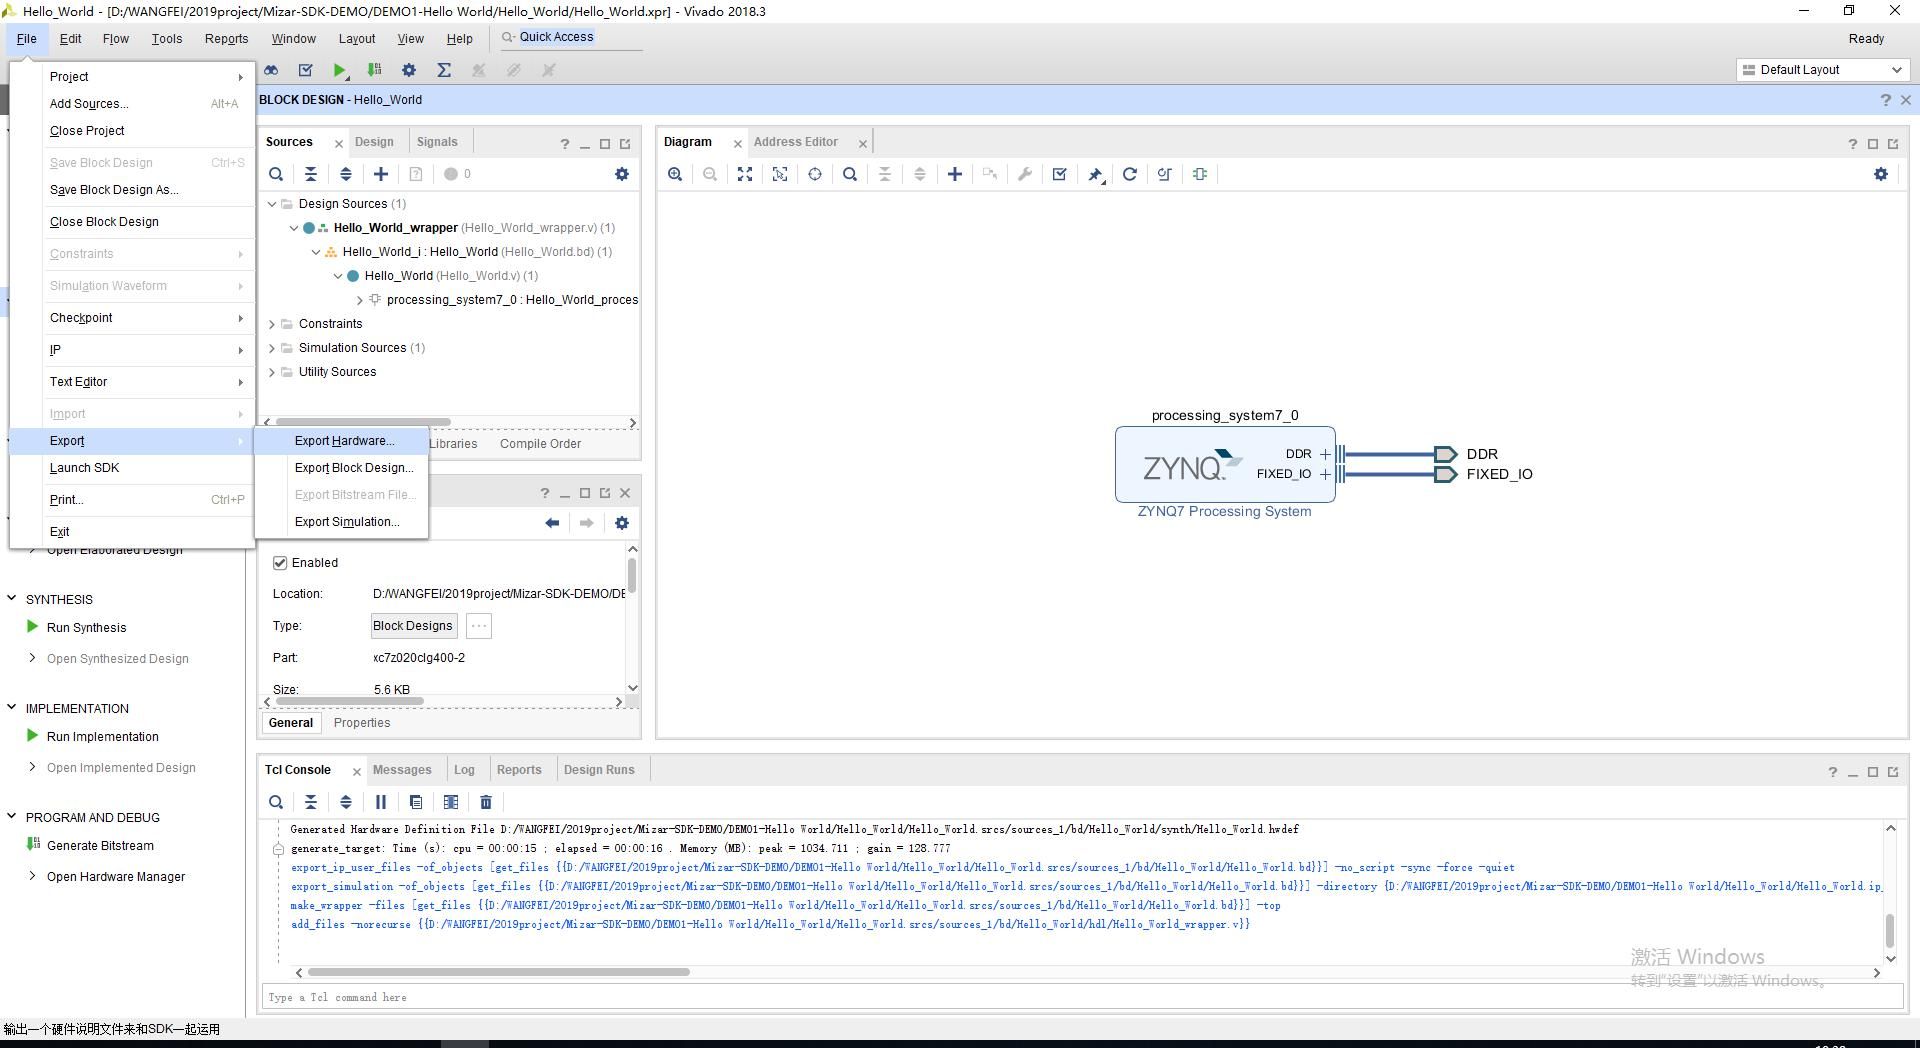Click the Sources panel horizontal scrollbar
This screenshot has height=1048, width=1920.
tap(363, 422)
